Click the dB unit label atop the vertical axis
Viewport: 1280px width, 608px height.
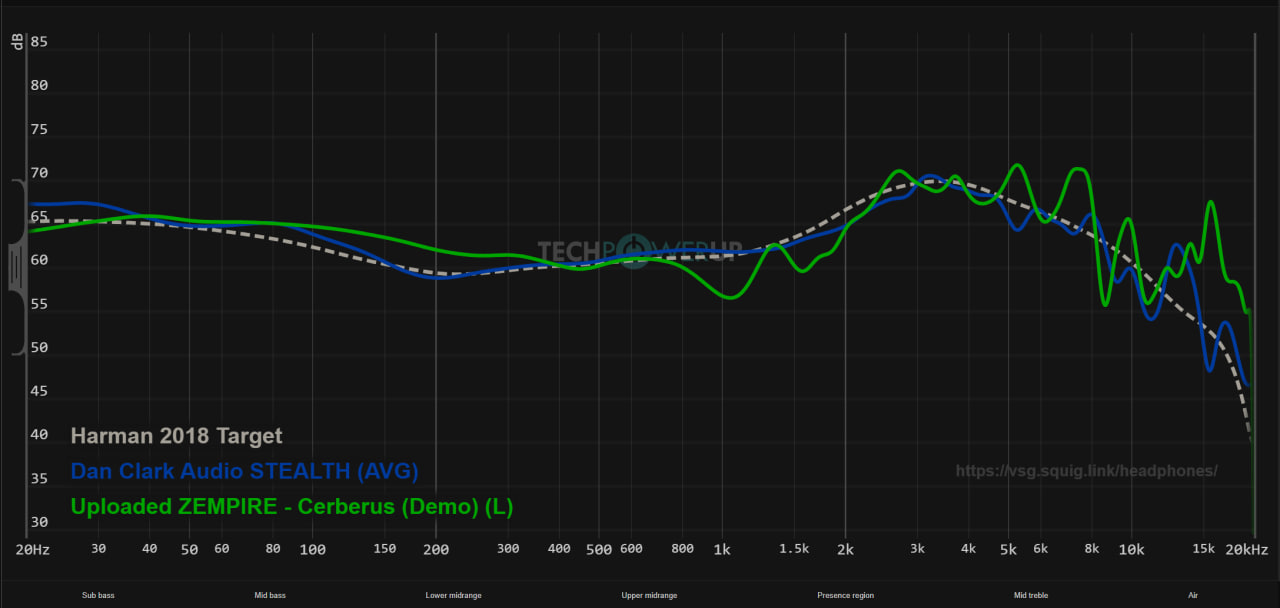[17, 41]
